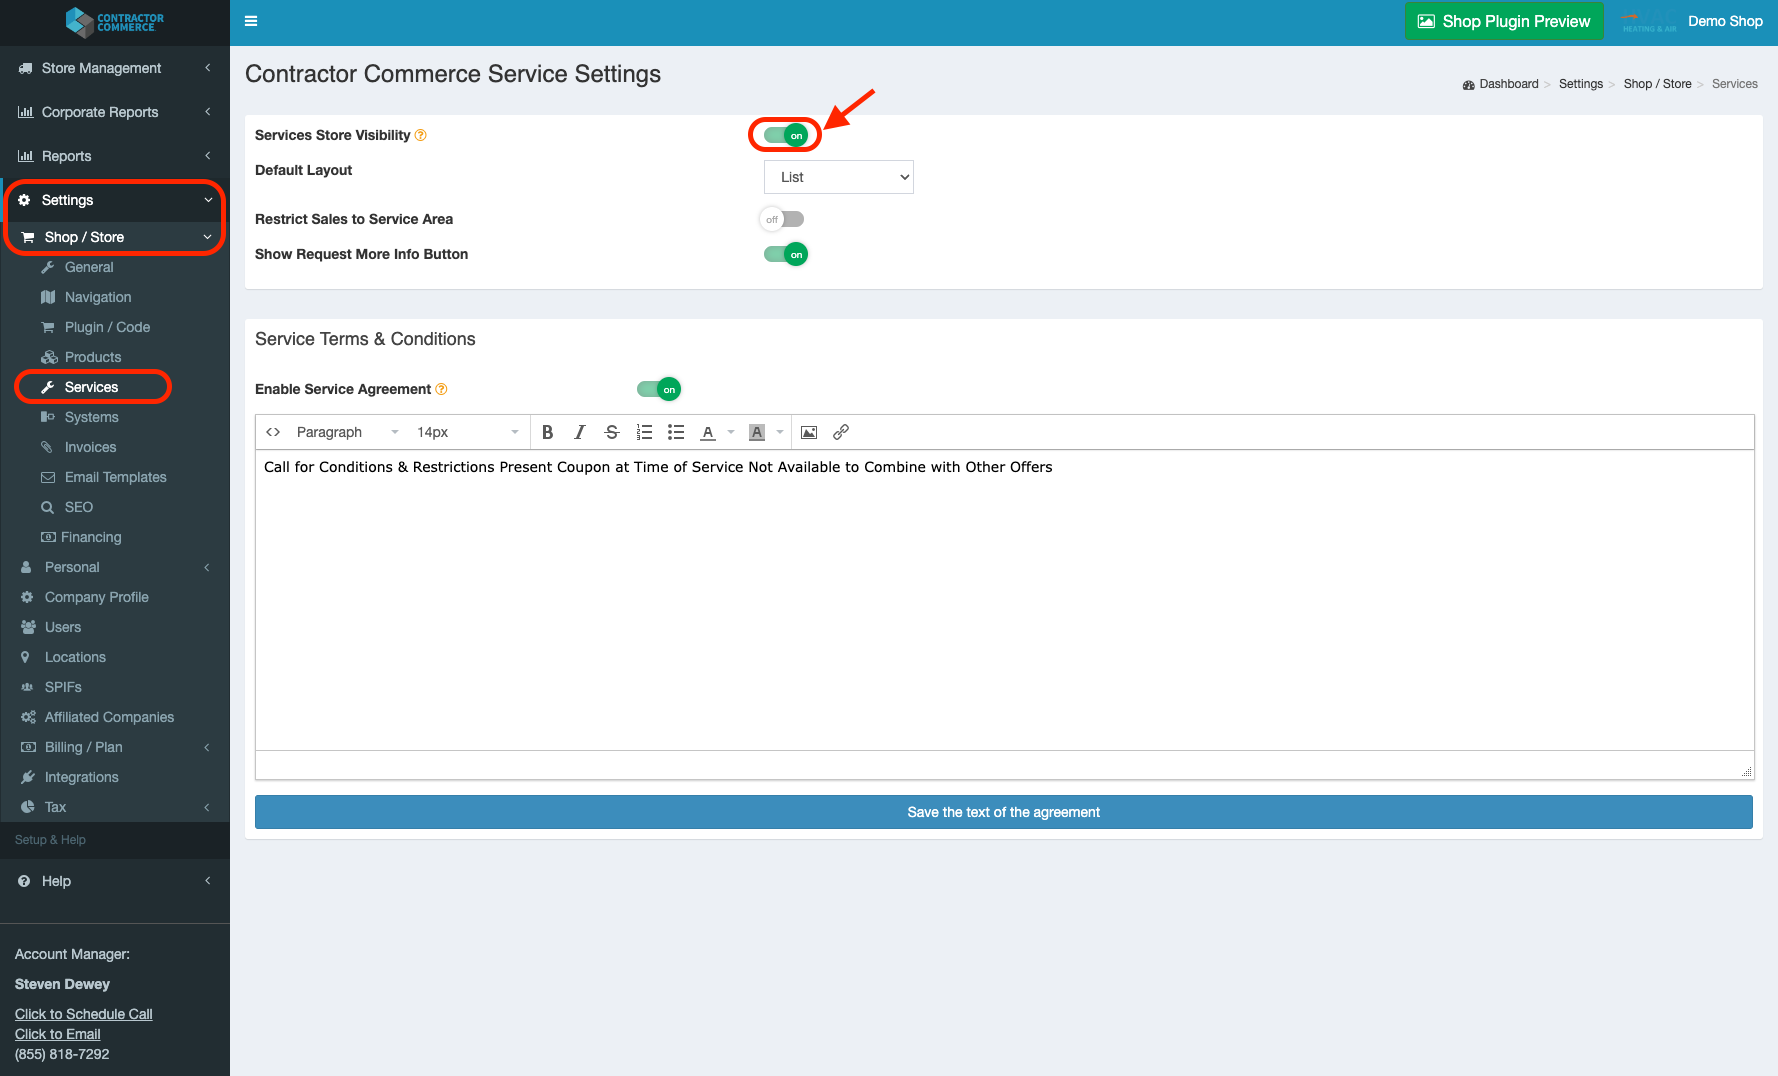Click the Shop Plugin Preview button
Viewport: 1778px width, 1076px height.
pyautogui.click(x=1504, y=21)
